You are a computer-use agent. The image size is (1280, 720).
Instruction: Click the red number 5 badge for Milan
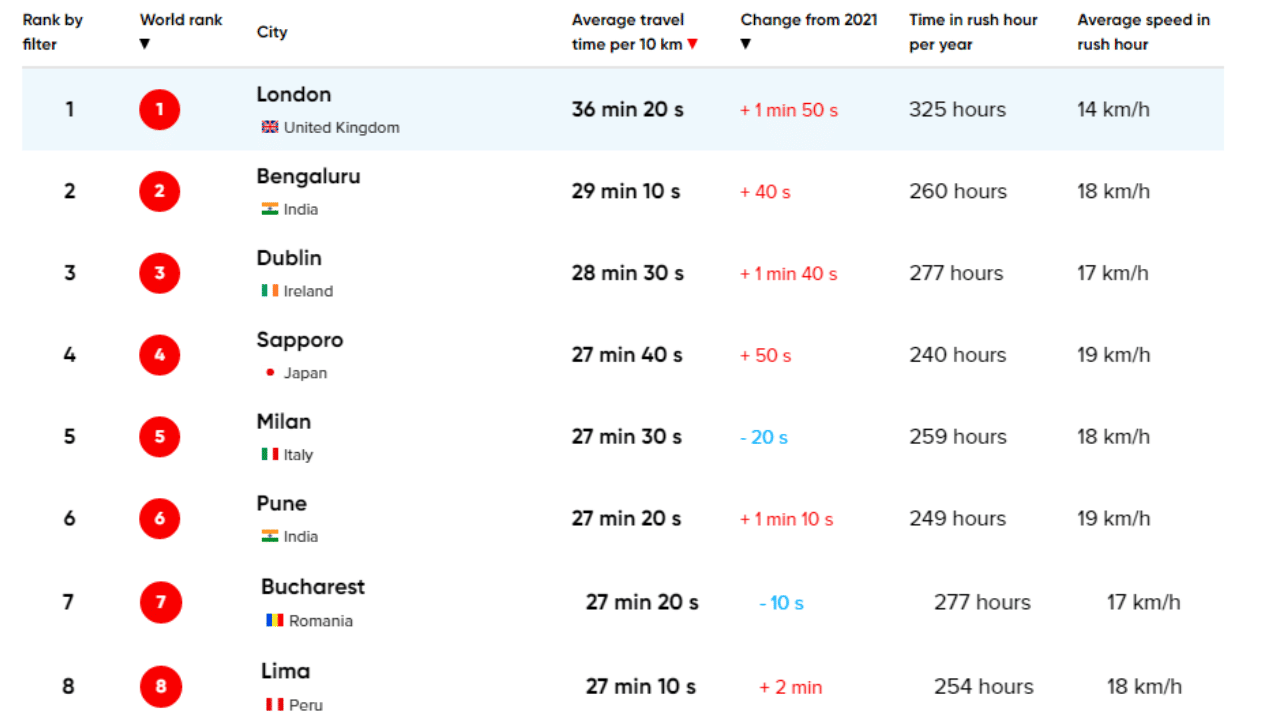click(159, 437)
